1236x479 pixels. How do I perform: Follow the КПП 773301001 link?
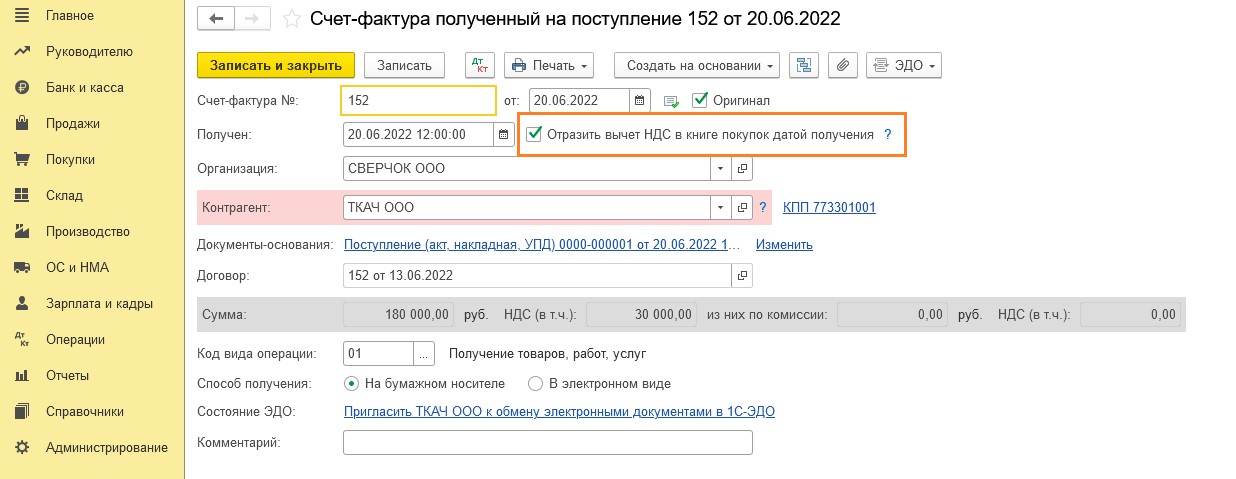(x=829, y=208)
